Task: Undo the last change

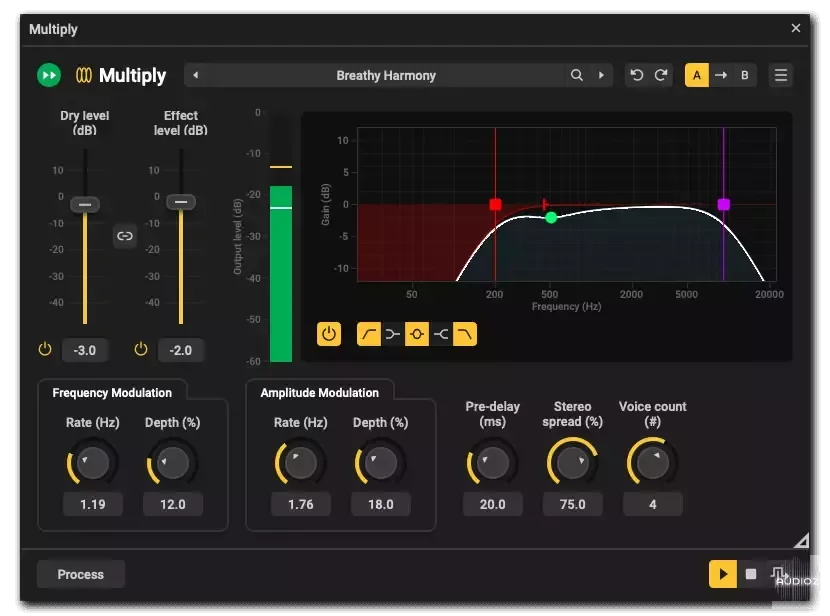Action: tap(637, 75)
